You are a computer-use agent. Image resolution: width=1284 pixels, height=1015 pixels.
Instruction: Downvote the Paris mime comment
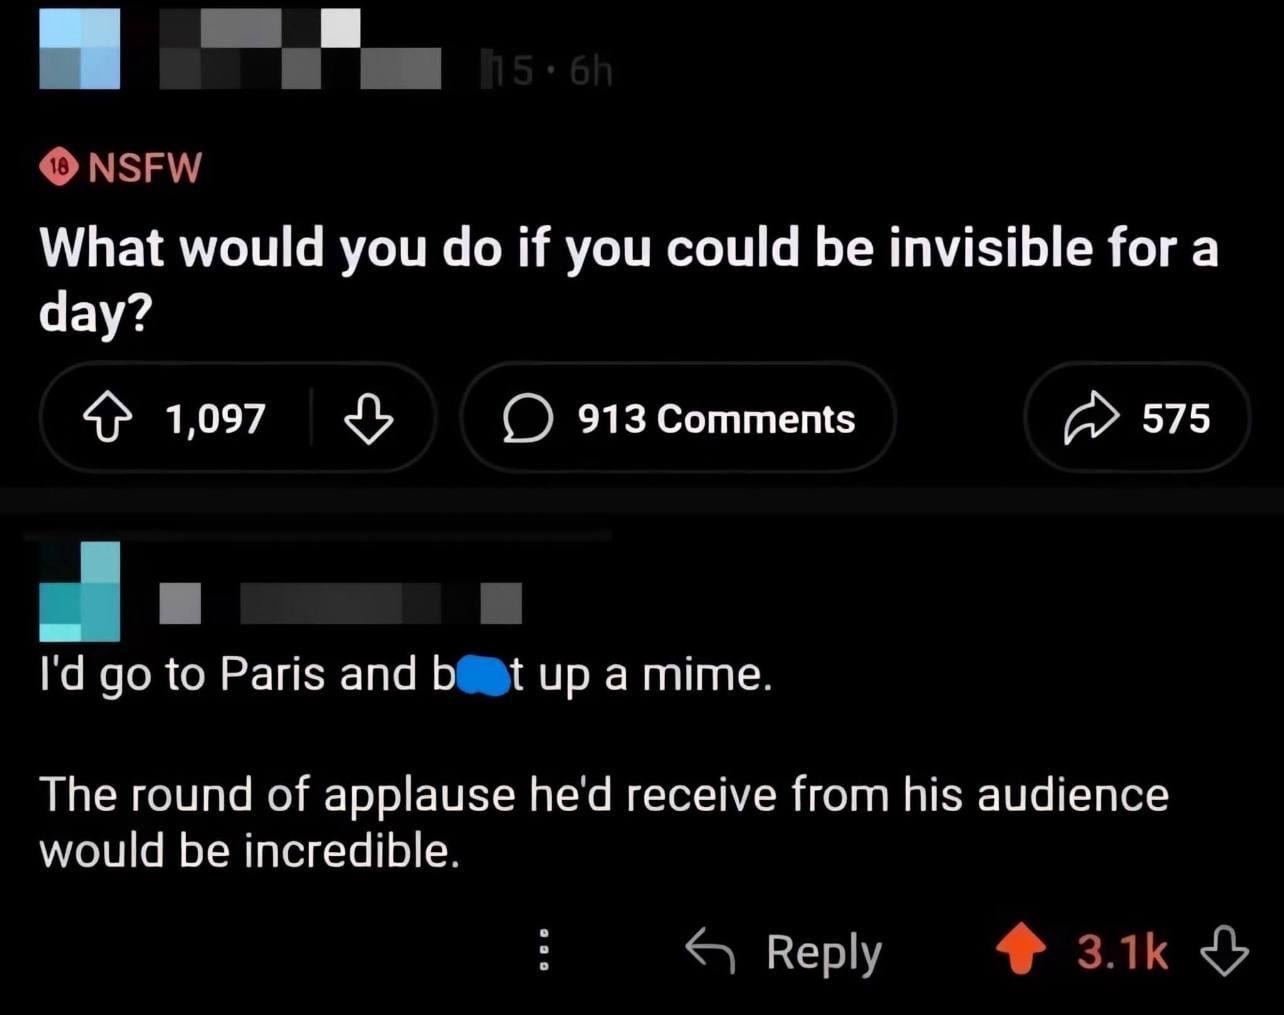1225,951
